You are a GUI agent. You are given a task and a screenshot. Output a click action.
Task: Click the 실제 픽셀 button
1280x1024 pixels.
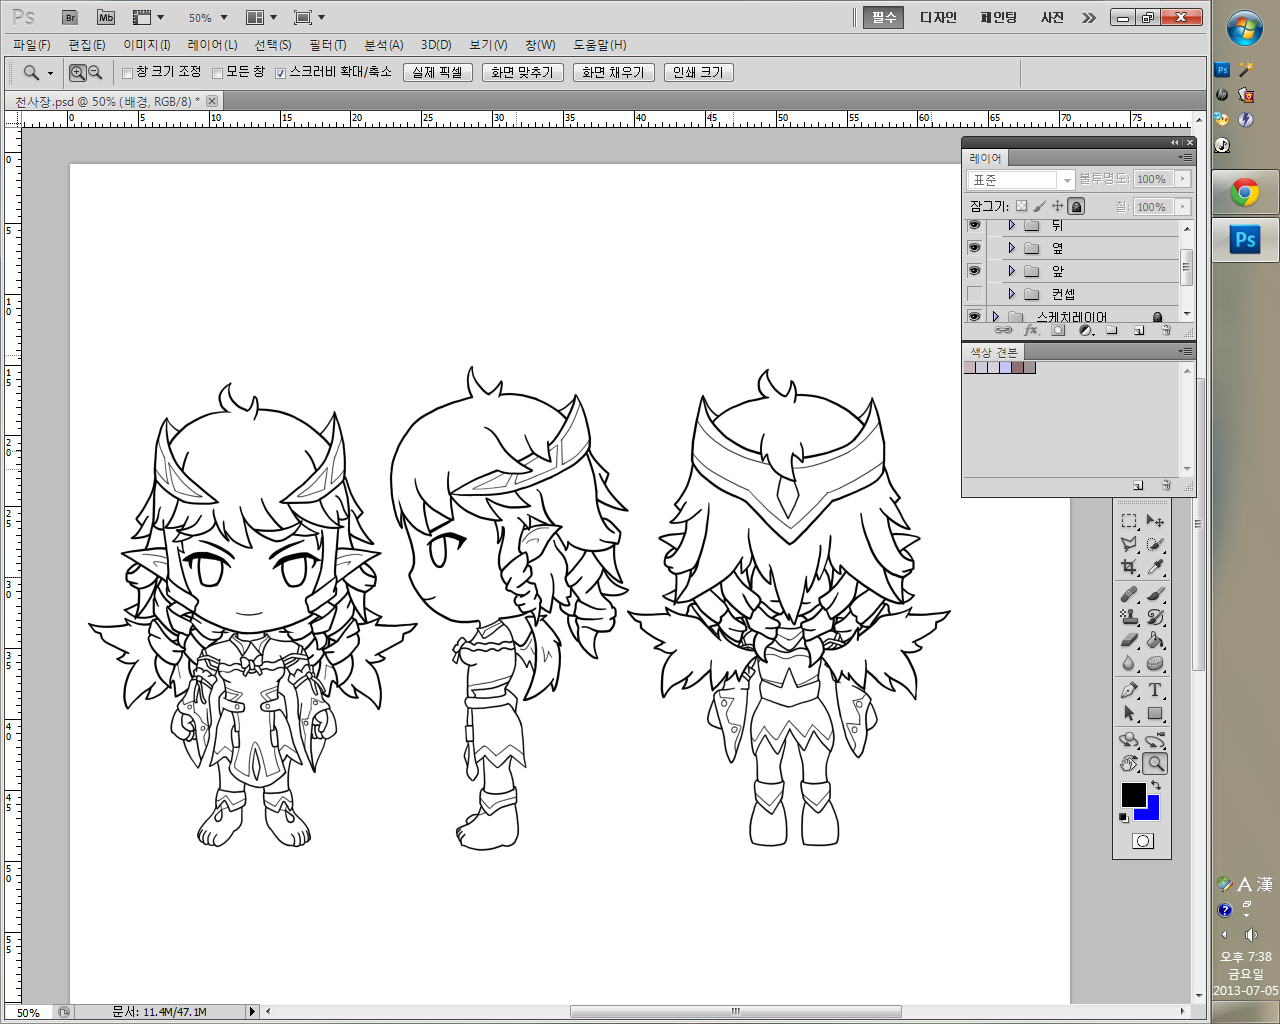437,72
